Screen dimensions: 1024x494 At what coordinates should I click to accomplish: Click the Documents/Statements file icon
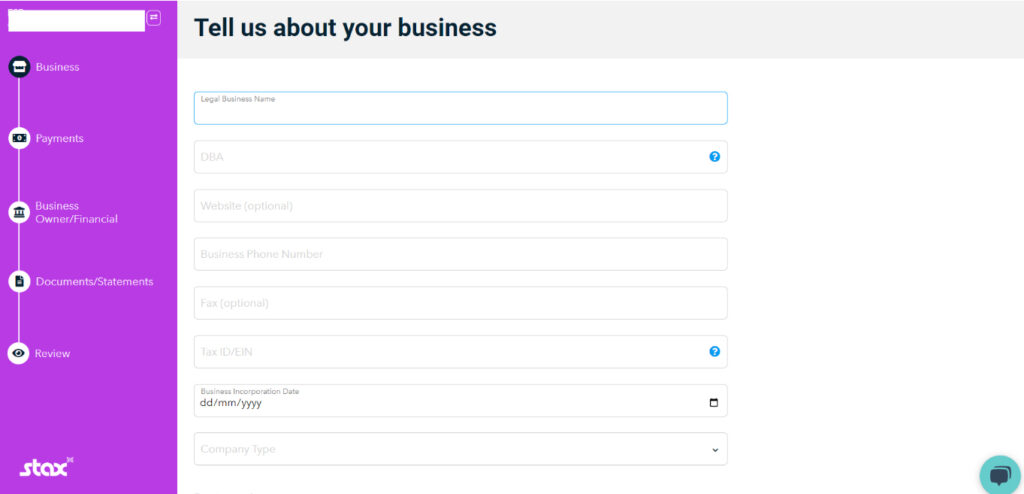click(x=19, y=282)
